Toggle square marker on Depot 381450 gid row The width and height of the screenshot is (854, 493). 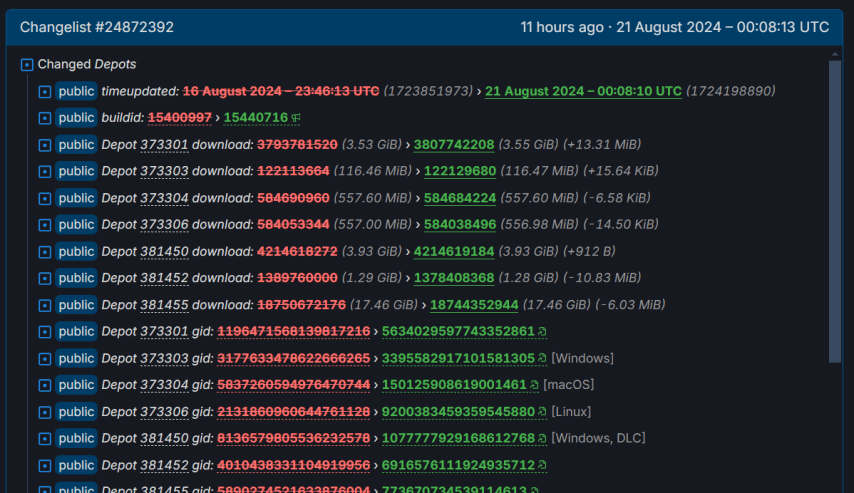[x=45, y=439]
